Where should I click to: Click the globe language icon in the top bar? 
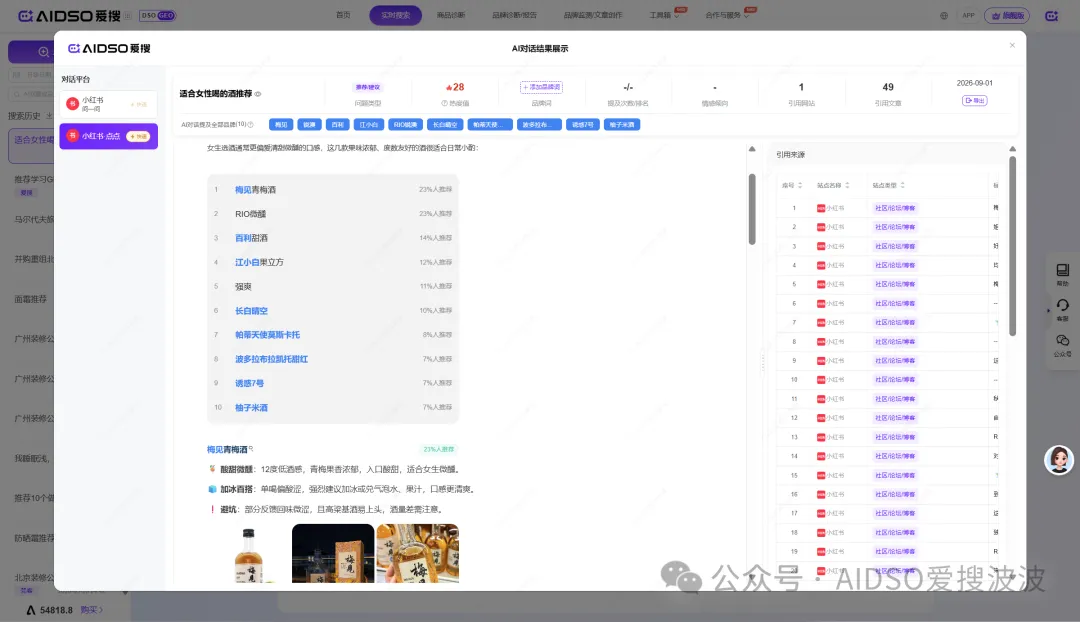(944, 16)
